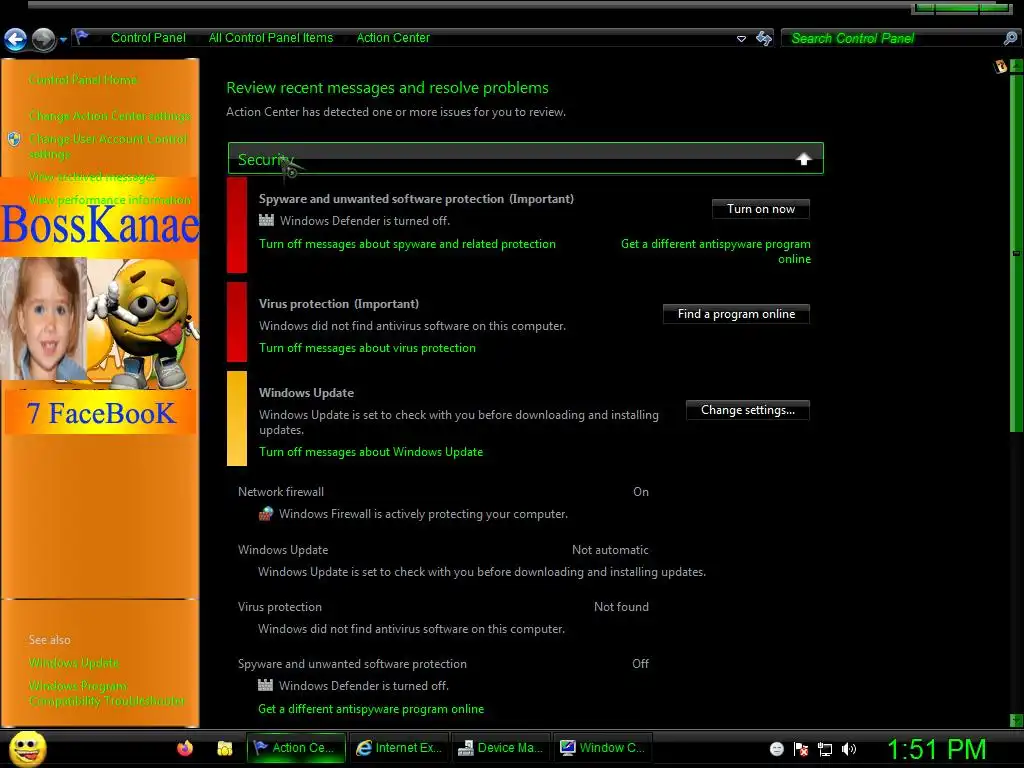Open the folder icon on the taskbar
This screenshot has height=768, width=1024.
pyautogui.click(x=225, y=748)
